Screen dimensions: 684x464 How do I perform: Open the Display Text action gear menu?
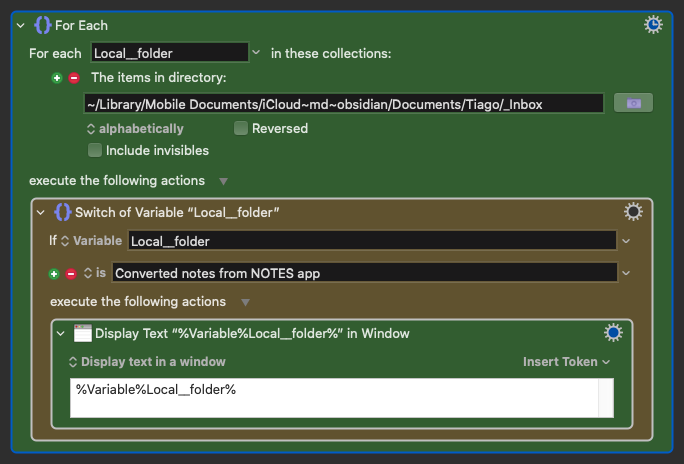pyautogui.click(x=613, y=333)
